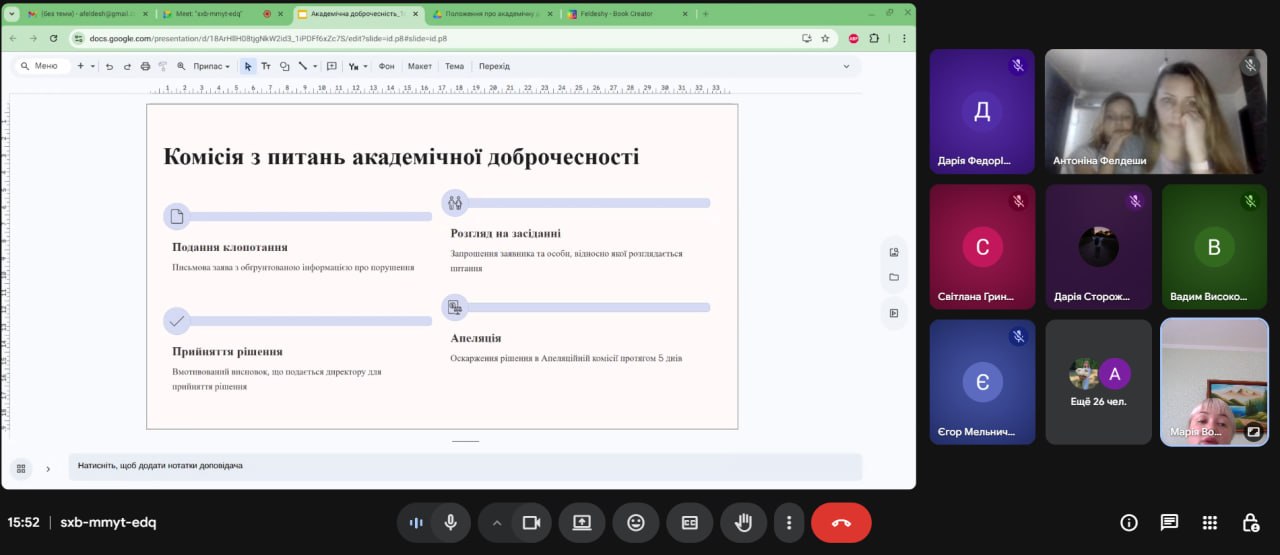The height and width of the screenshot is (555, 1280).
Task: Click the speaker notes field
Action: point(465,465)
